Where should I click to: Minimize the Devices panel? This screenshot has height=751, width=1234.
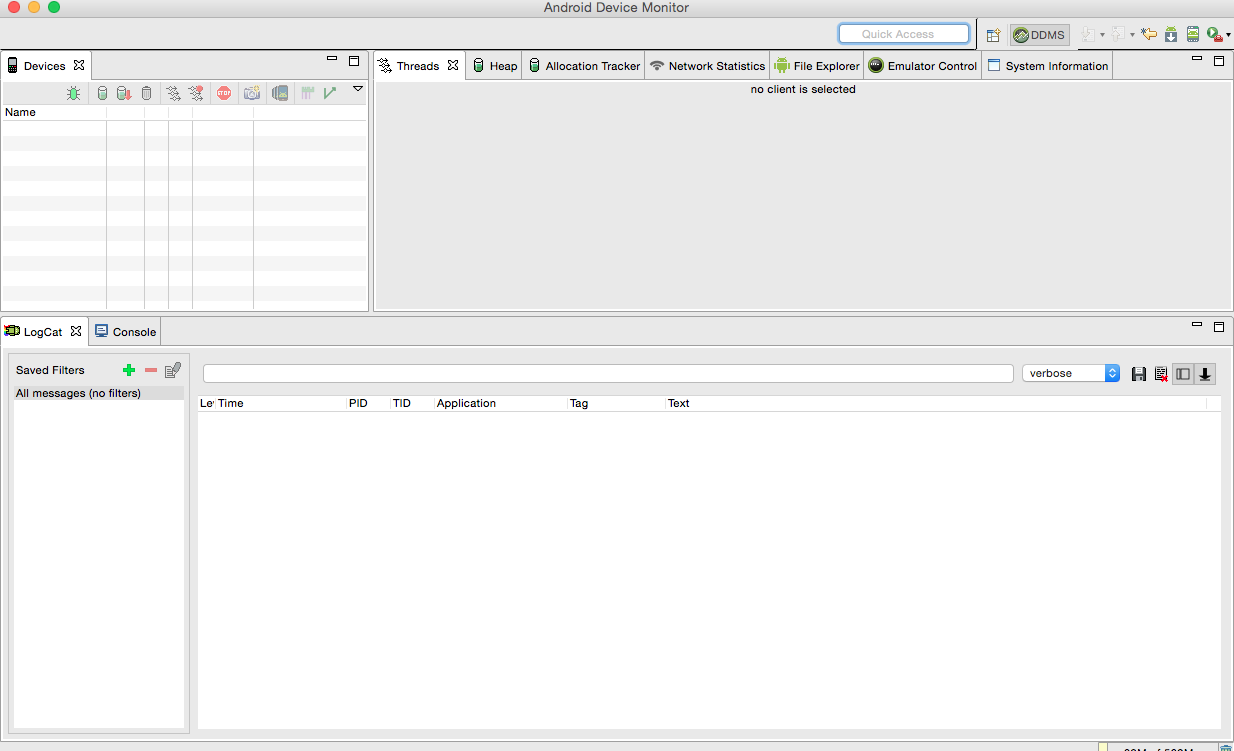point(332,60)
